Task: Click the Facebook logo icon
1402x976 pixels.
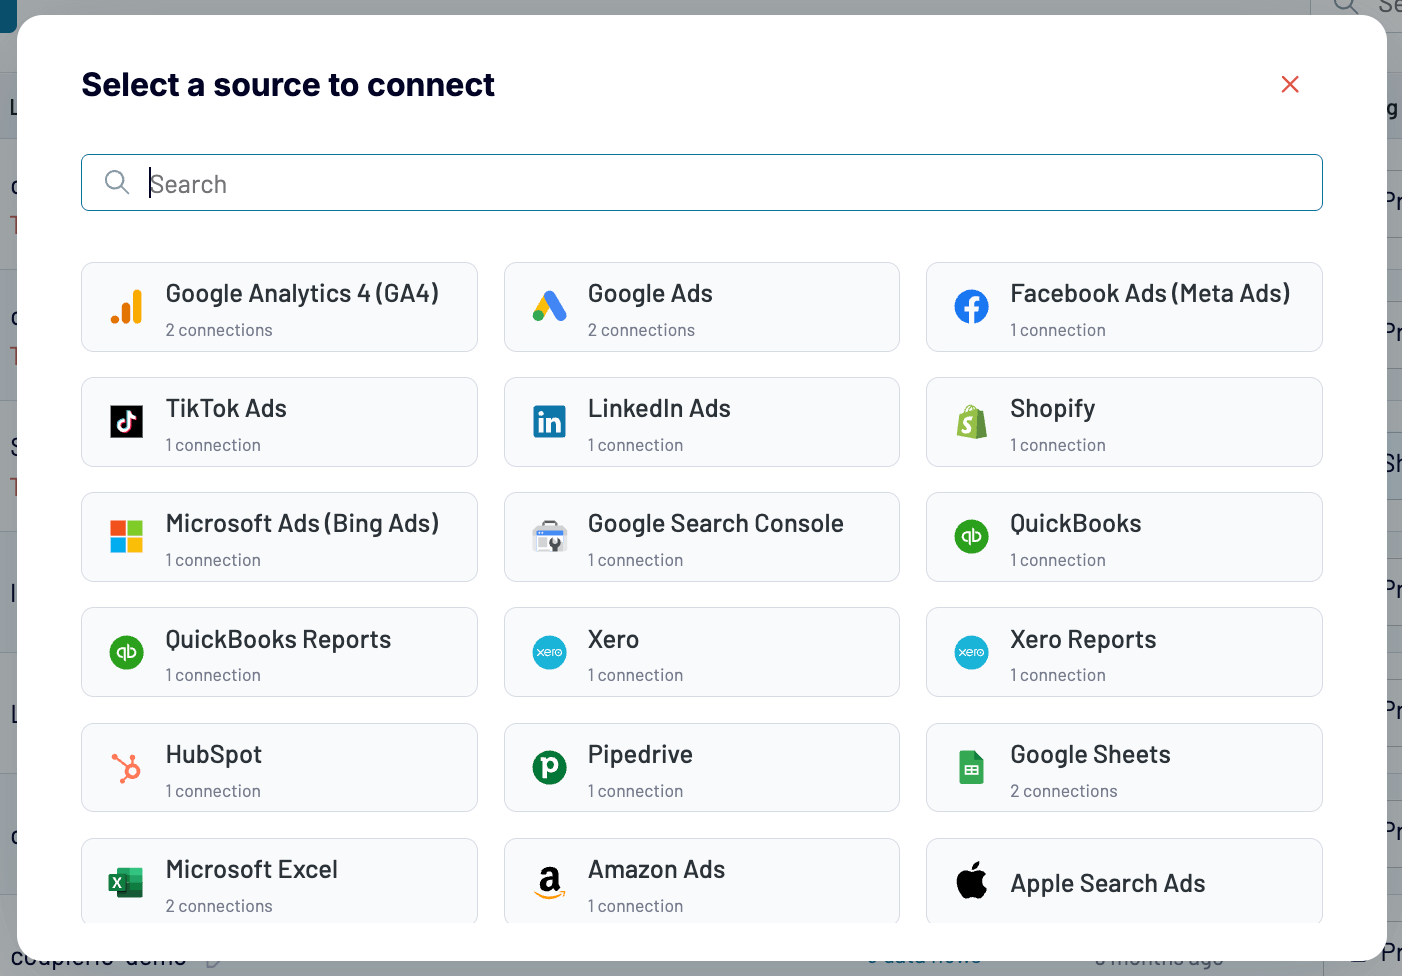Action: (x=971, y=307)
